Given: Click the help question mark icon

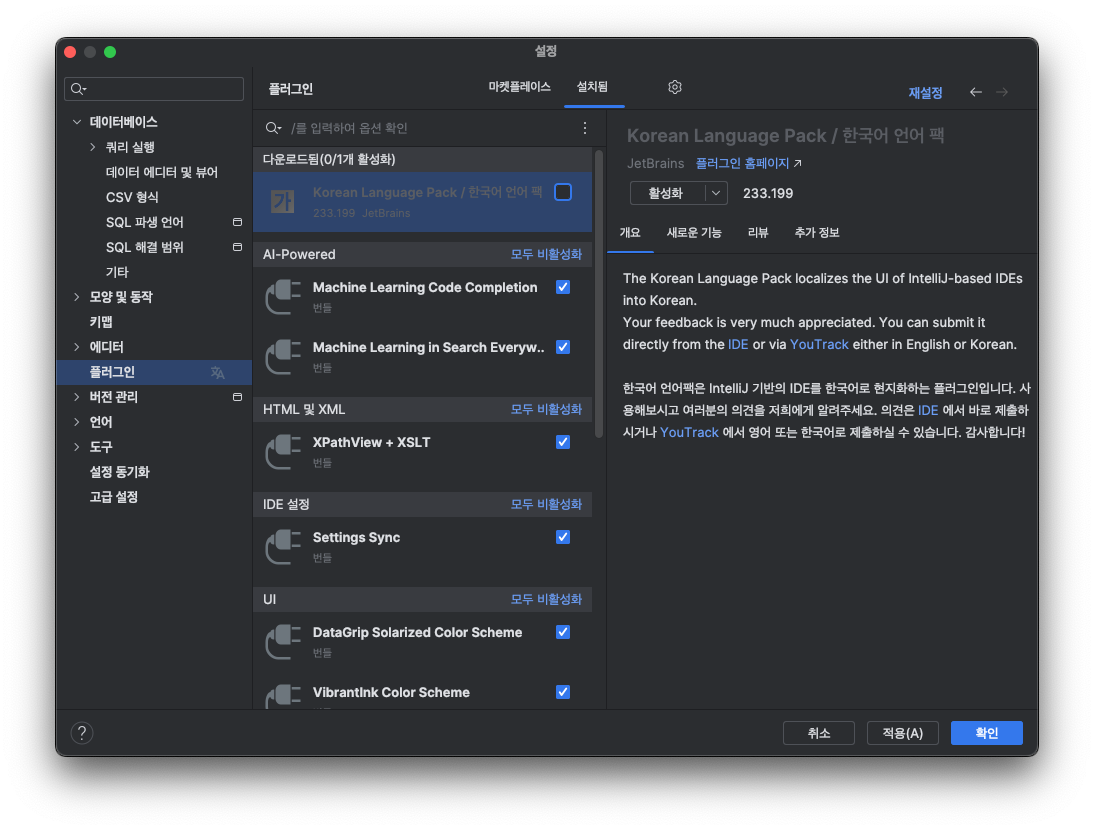Looking at the screenshot, I should click(x=82, y=733).
